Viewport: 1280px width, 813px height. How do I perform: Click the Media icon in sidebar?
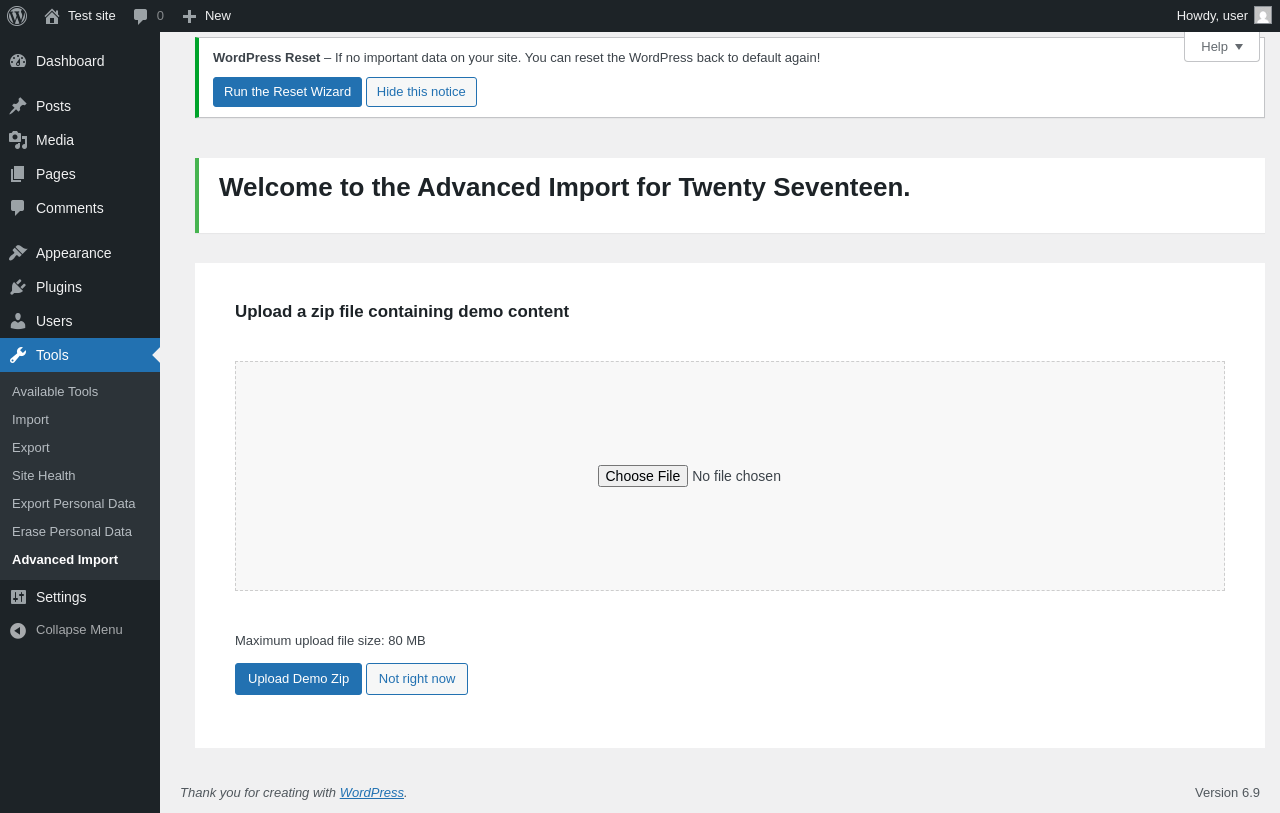coord(18,140)
